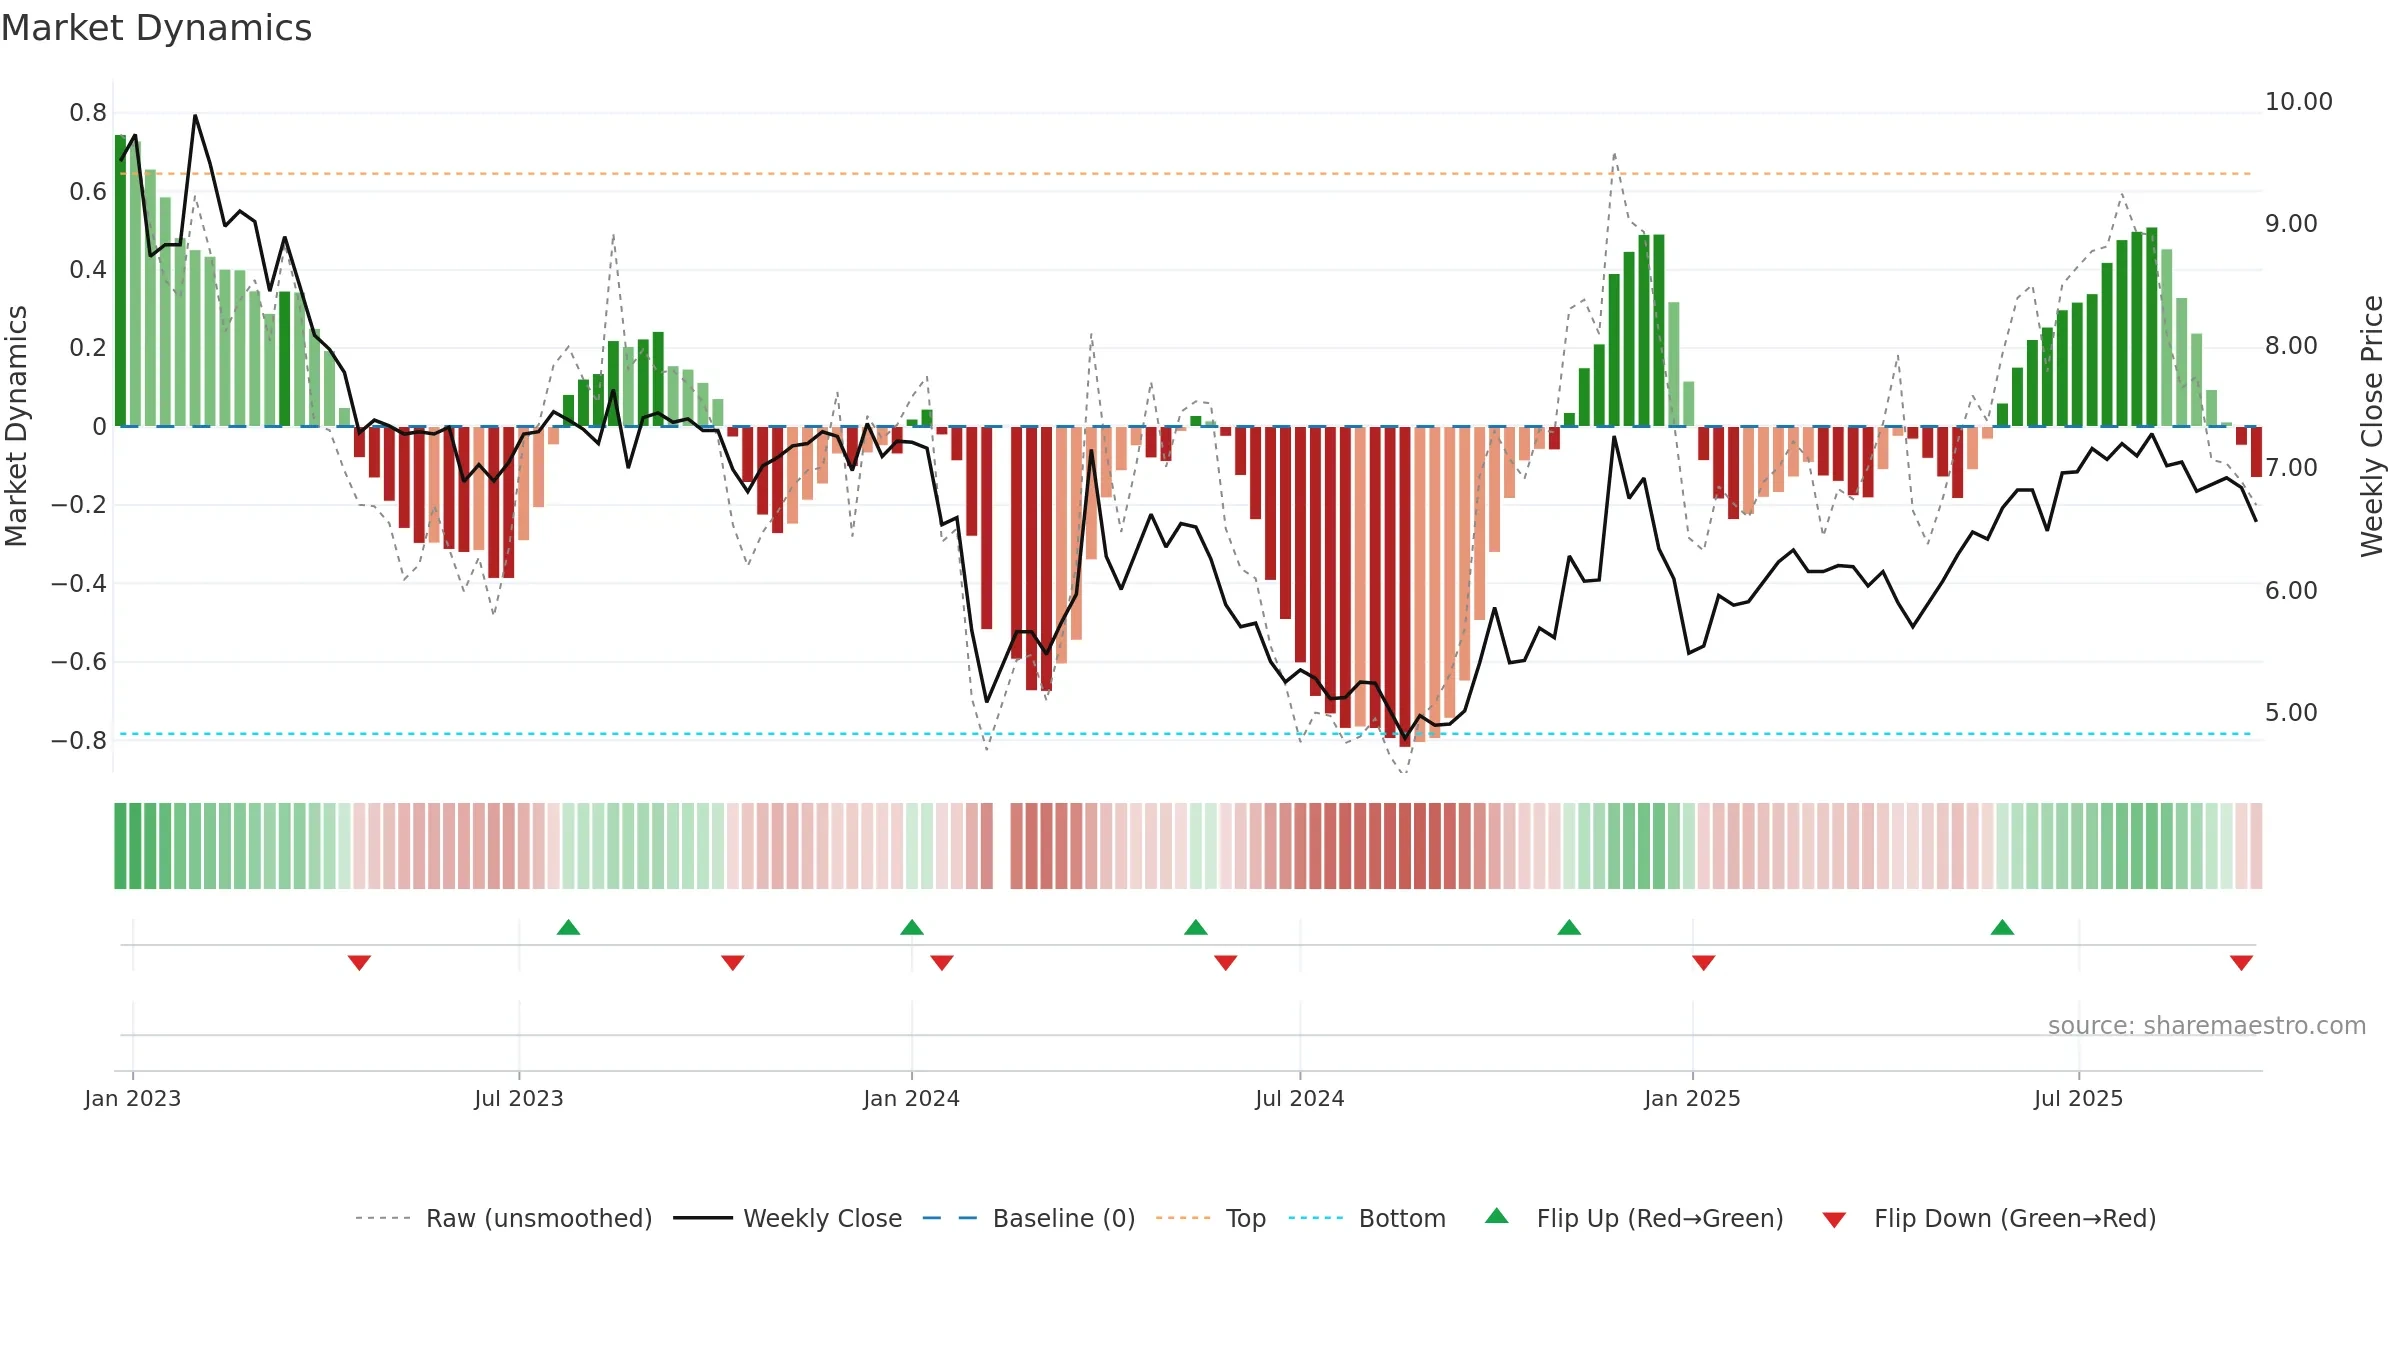Click the Jul 2025 x-axis label
The height and width of the screenshot is (1350, 2400).
[2079, 1098]
